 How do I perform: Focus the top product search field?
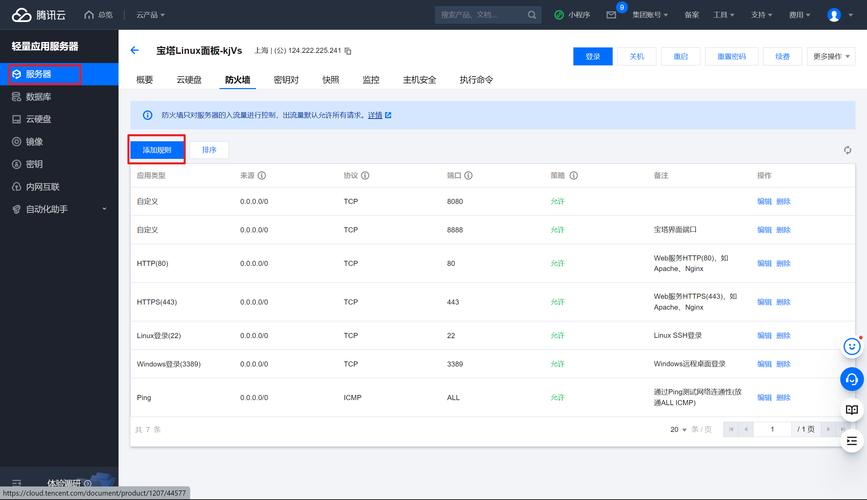[480, 15]
